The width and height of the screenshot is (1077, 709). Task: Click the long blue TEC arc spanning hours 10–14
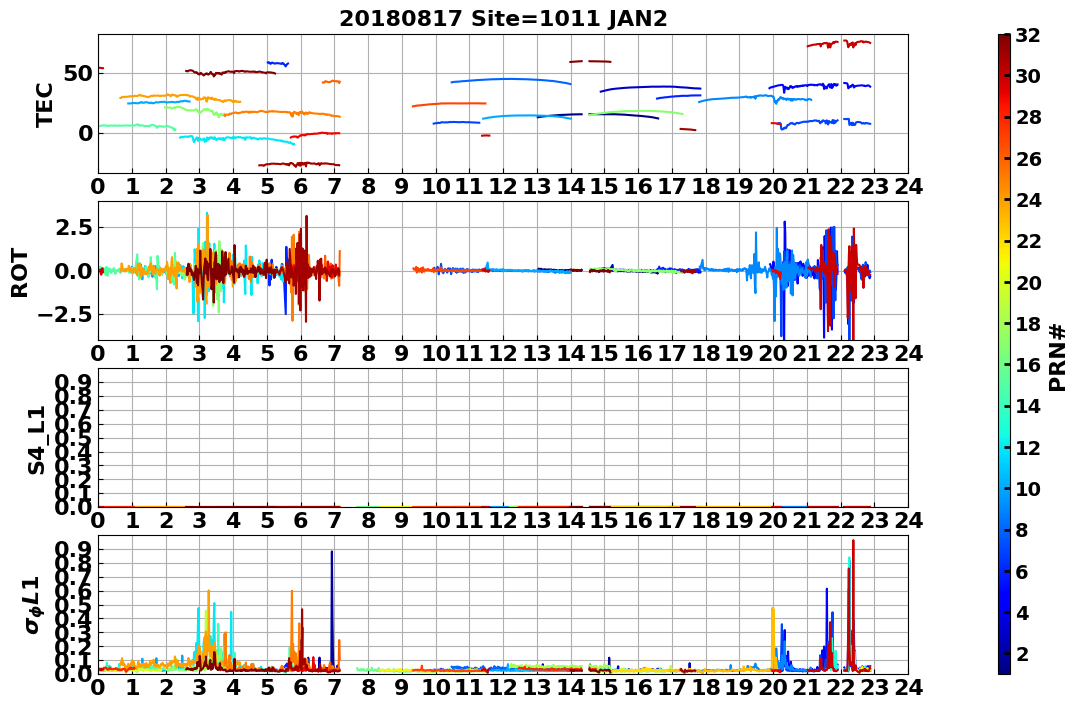coord(511,80)
